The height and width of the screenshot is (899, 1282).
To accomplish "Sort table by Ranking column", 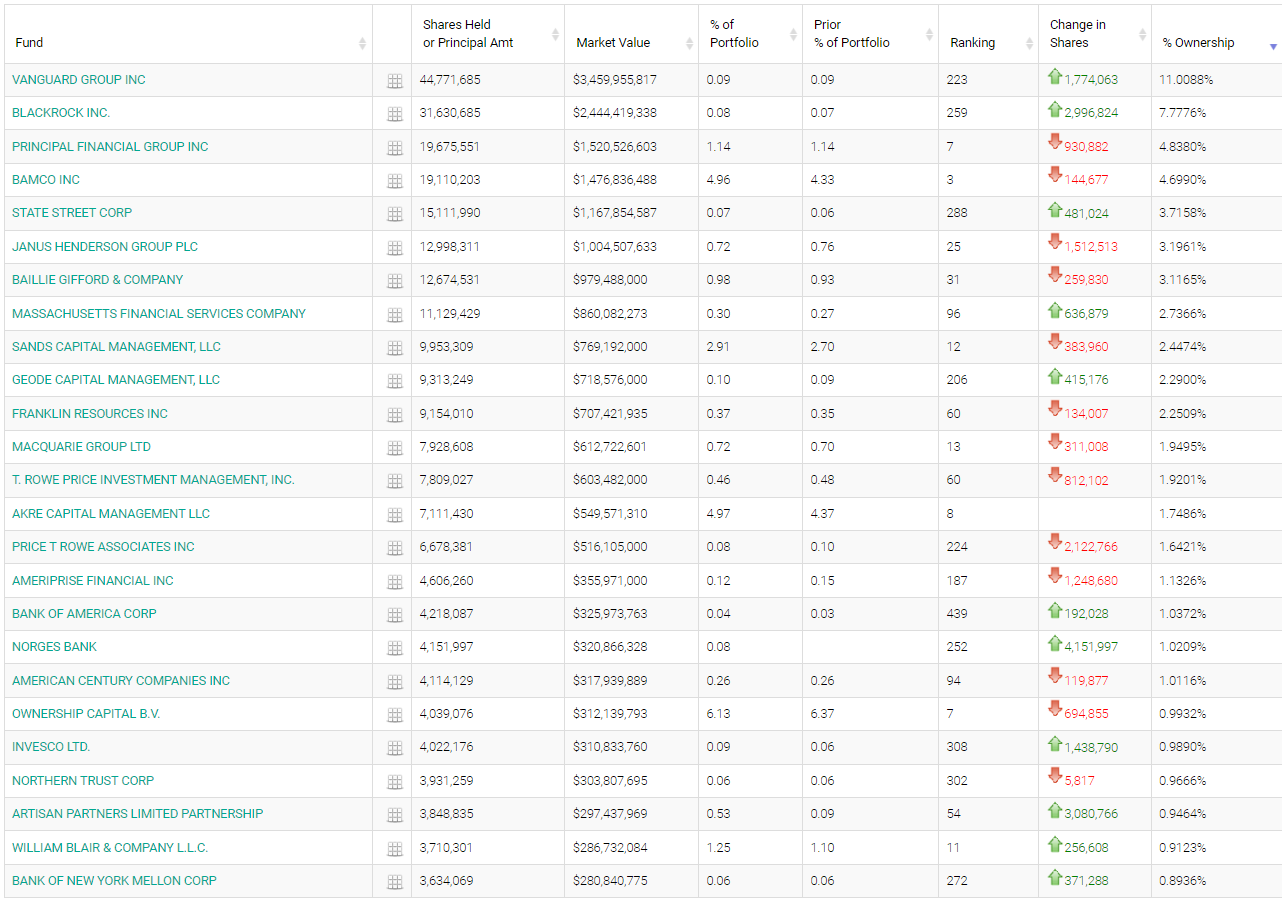I will [x=988, y=34].
